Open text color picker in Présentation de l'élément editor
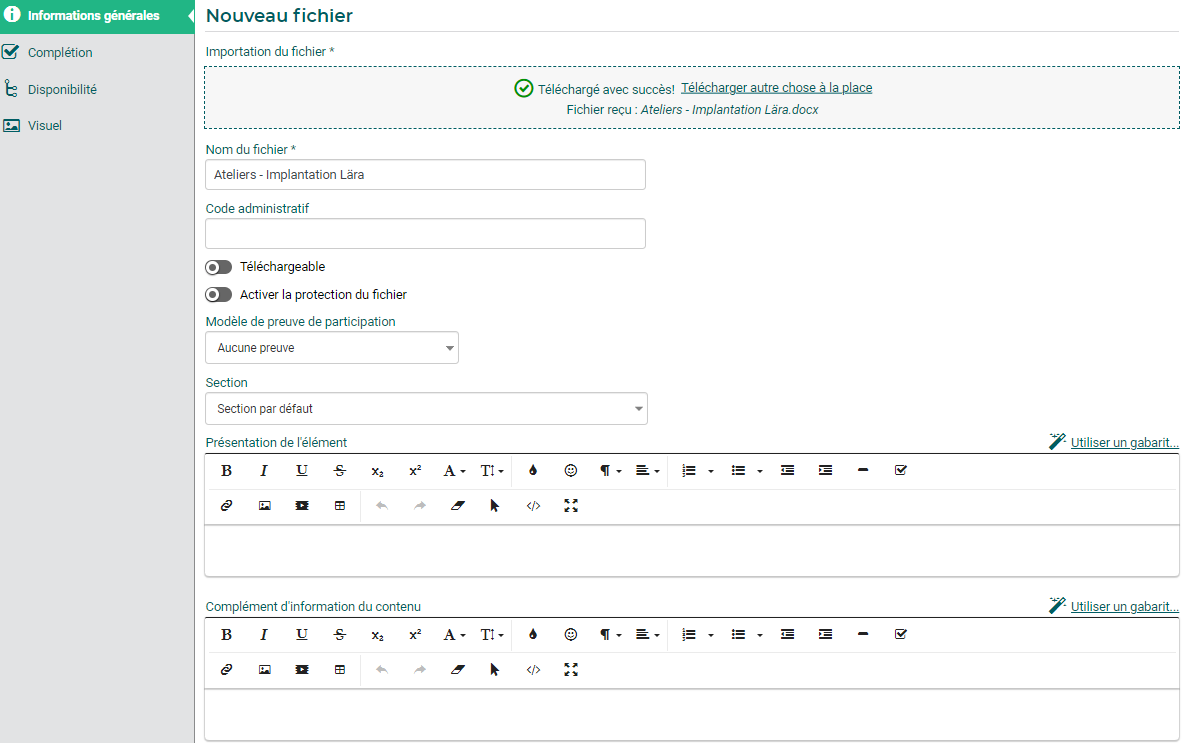Image resolution: width=1183 pixels, height=743 pixels. point(533,471)
